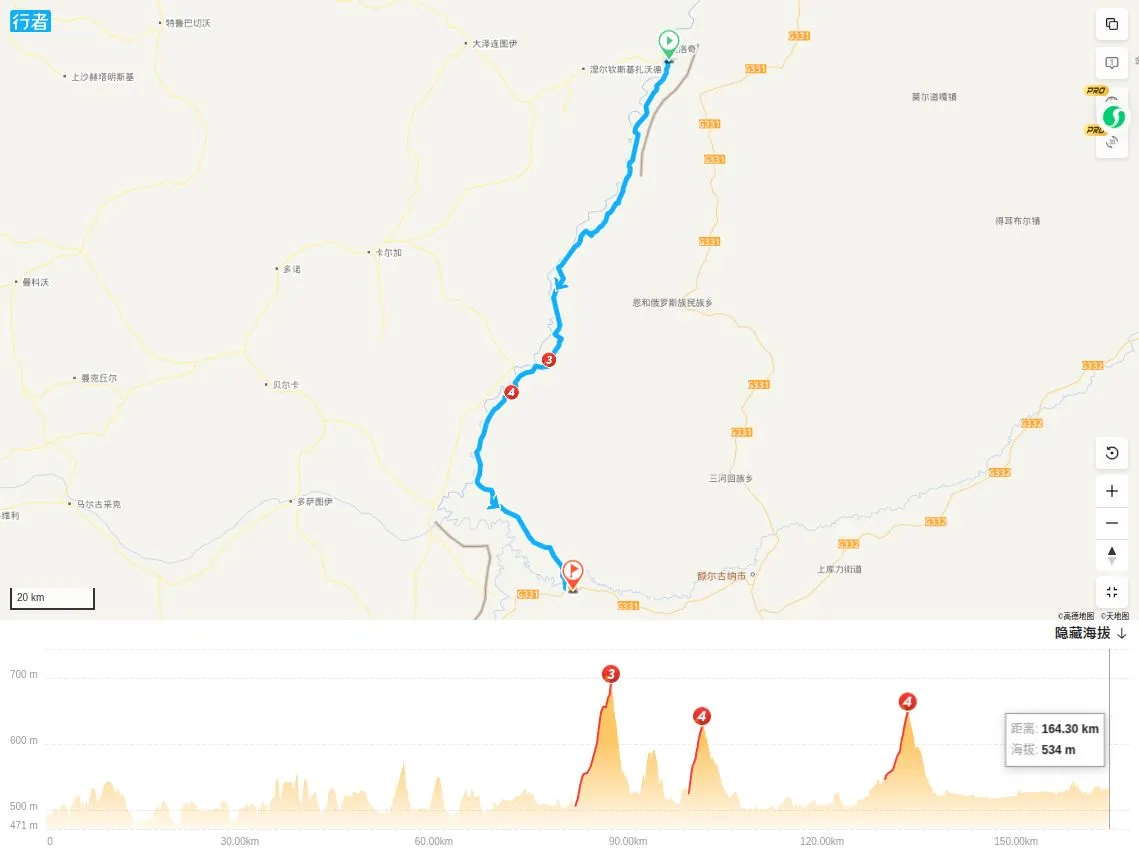Click the comment bubble icon below layers
The width and height of the screenshot is (1139, 867).
pos(1111,63)
